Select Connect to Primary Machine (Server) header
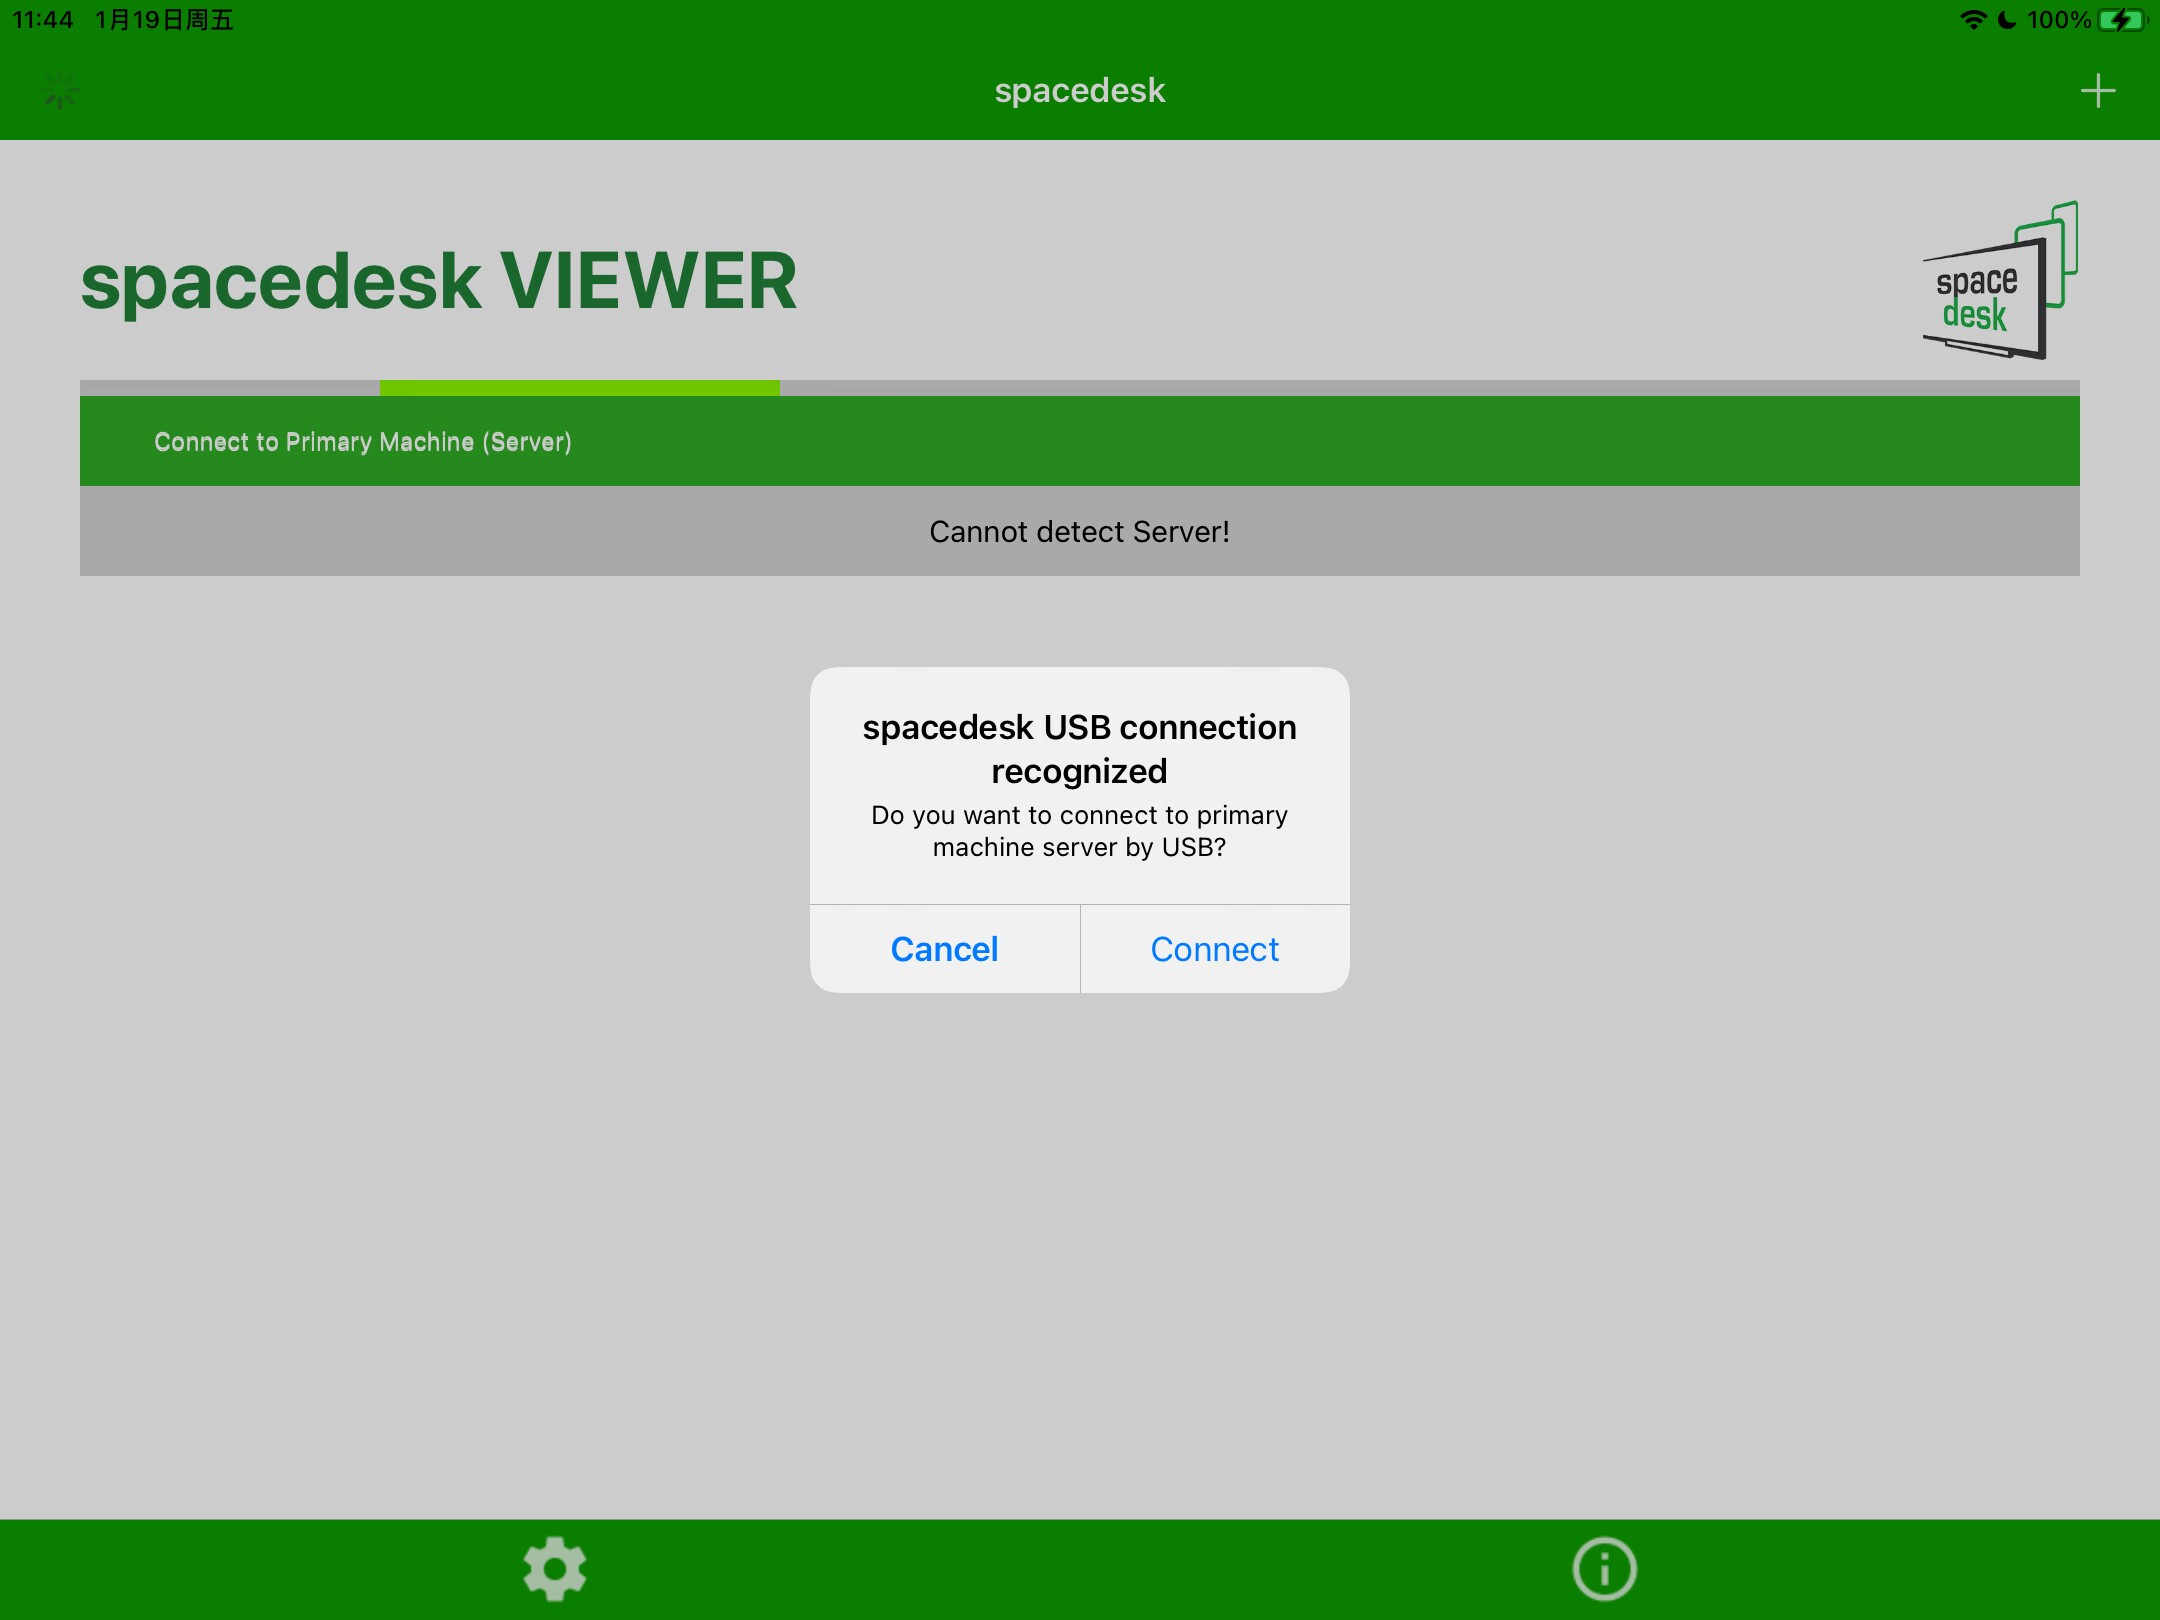This screenshot has height=1620, width=2160. (363, 442)
